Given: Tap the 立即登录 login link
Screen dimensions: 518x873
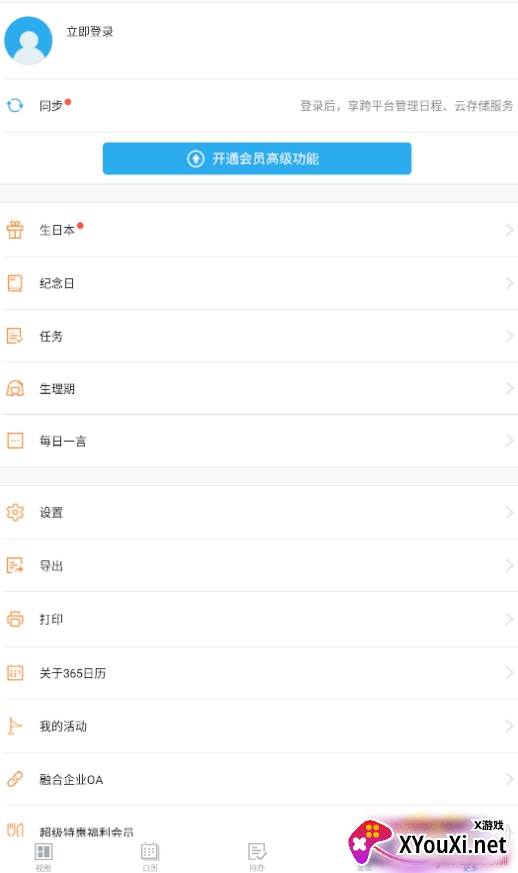Looking at the screenshot, I should (90, 32).
